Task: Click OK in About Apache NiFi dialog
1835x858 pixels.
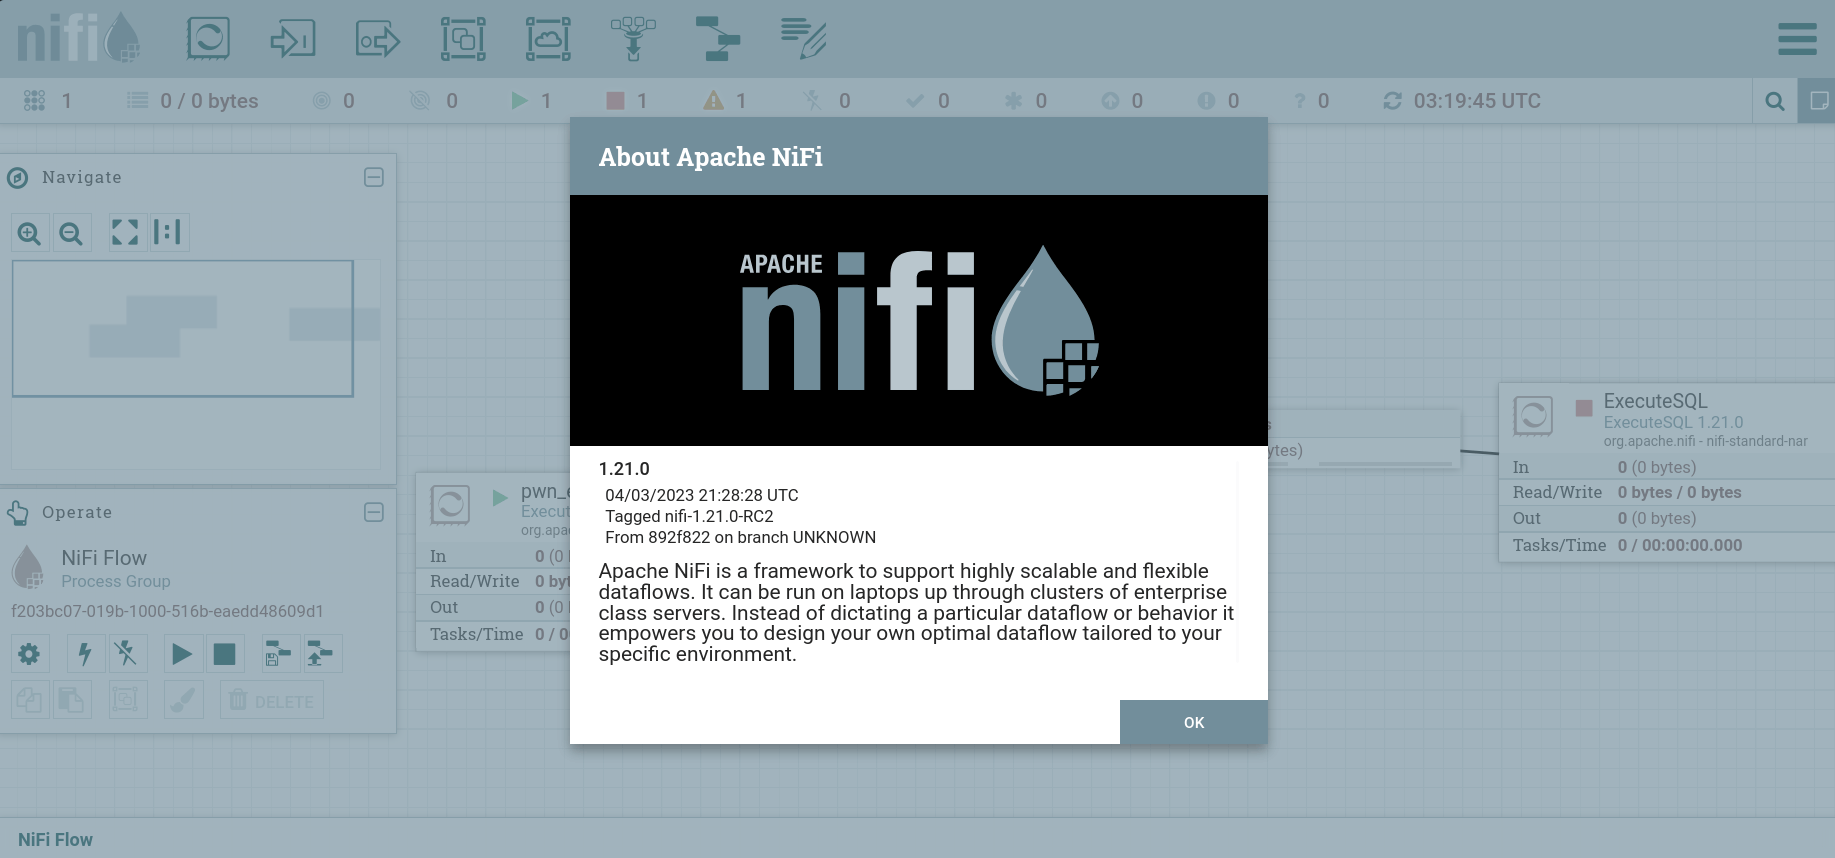Action: 1193,722
